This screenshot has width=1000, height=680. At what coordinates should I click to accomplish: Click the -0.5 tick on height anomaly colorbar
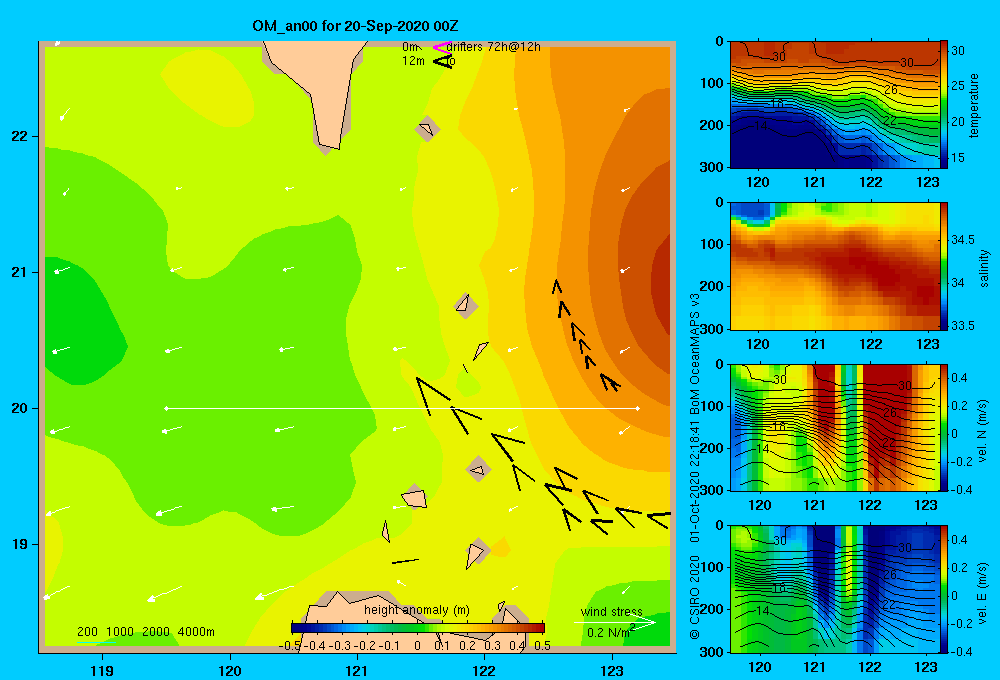290,645
